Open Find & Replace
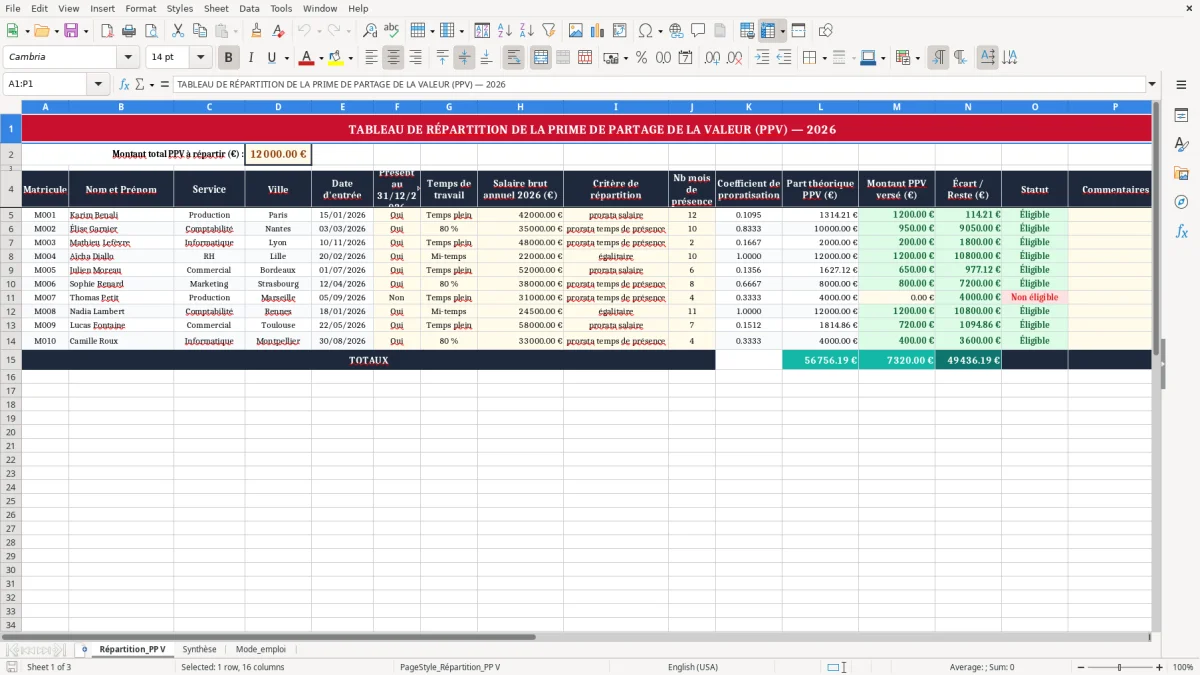This screenshot has width=1200, height=675. (370, 31)
